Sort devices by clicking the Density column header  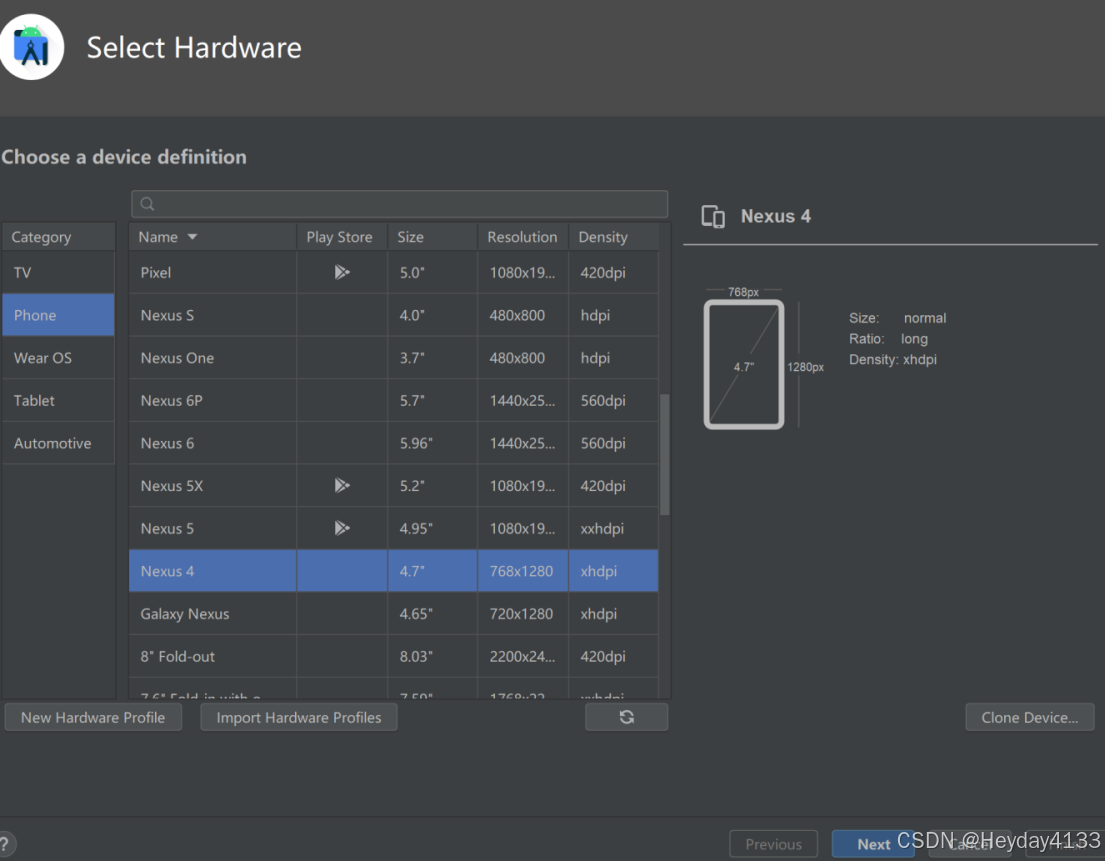[x=601, y=237]
